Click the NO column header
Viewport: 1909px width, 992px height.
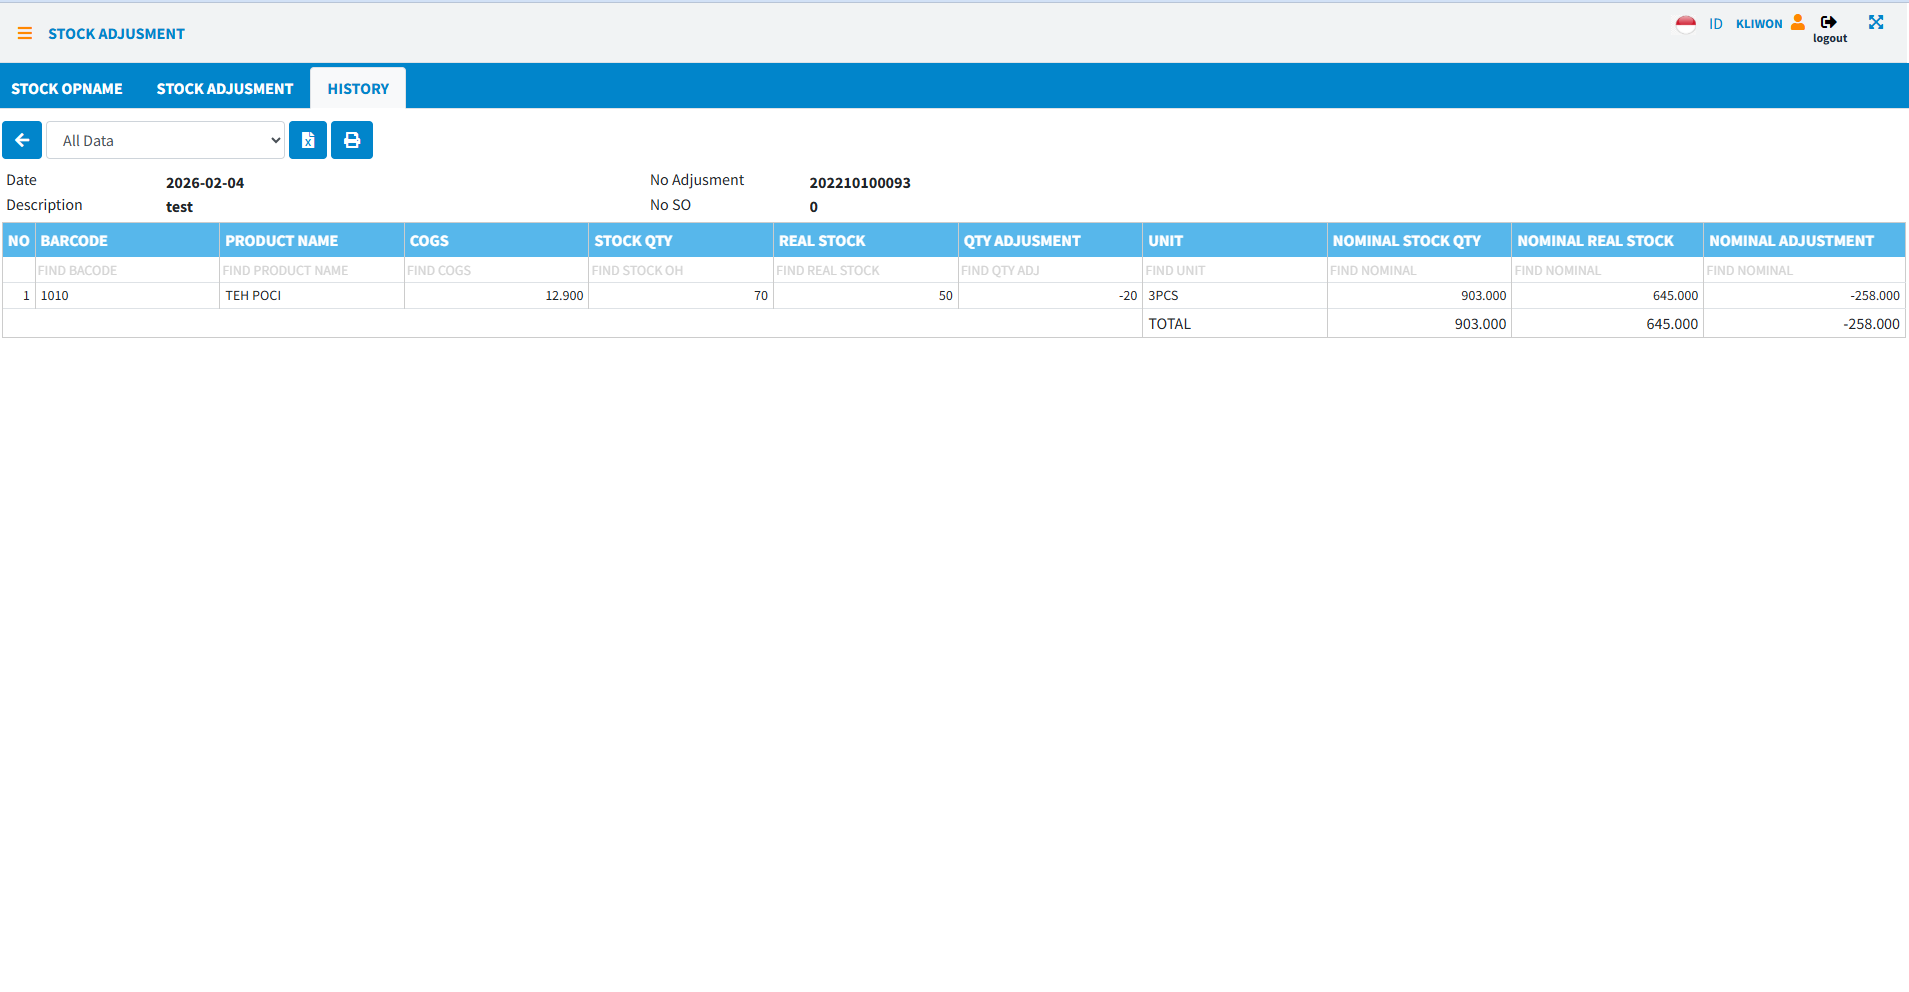coord(19,241)
